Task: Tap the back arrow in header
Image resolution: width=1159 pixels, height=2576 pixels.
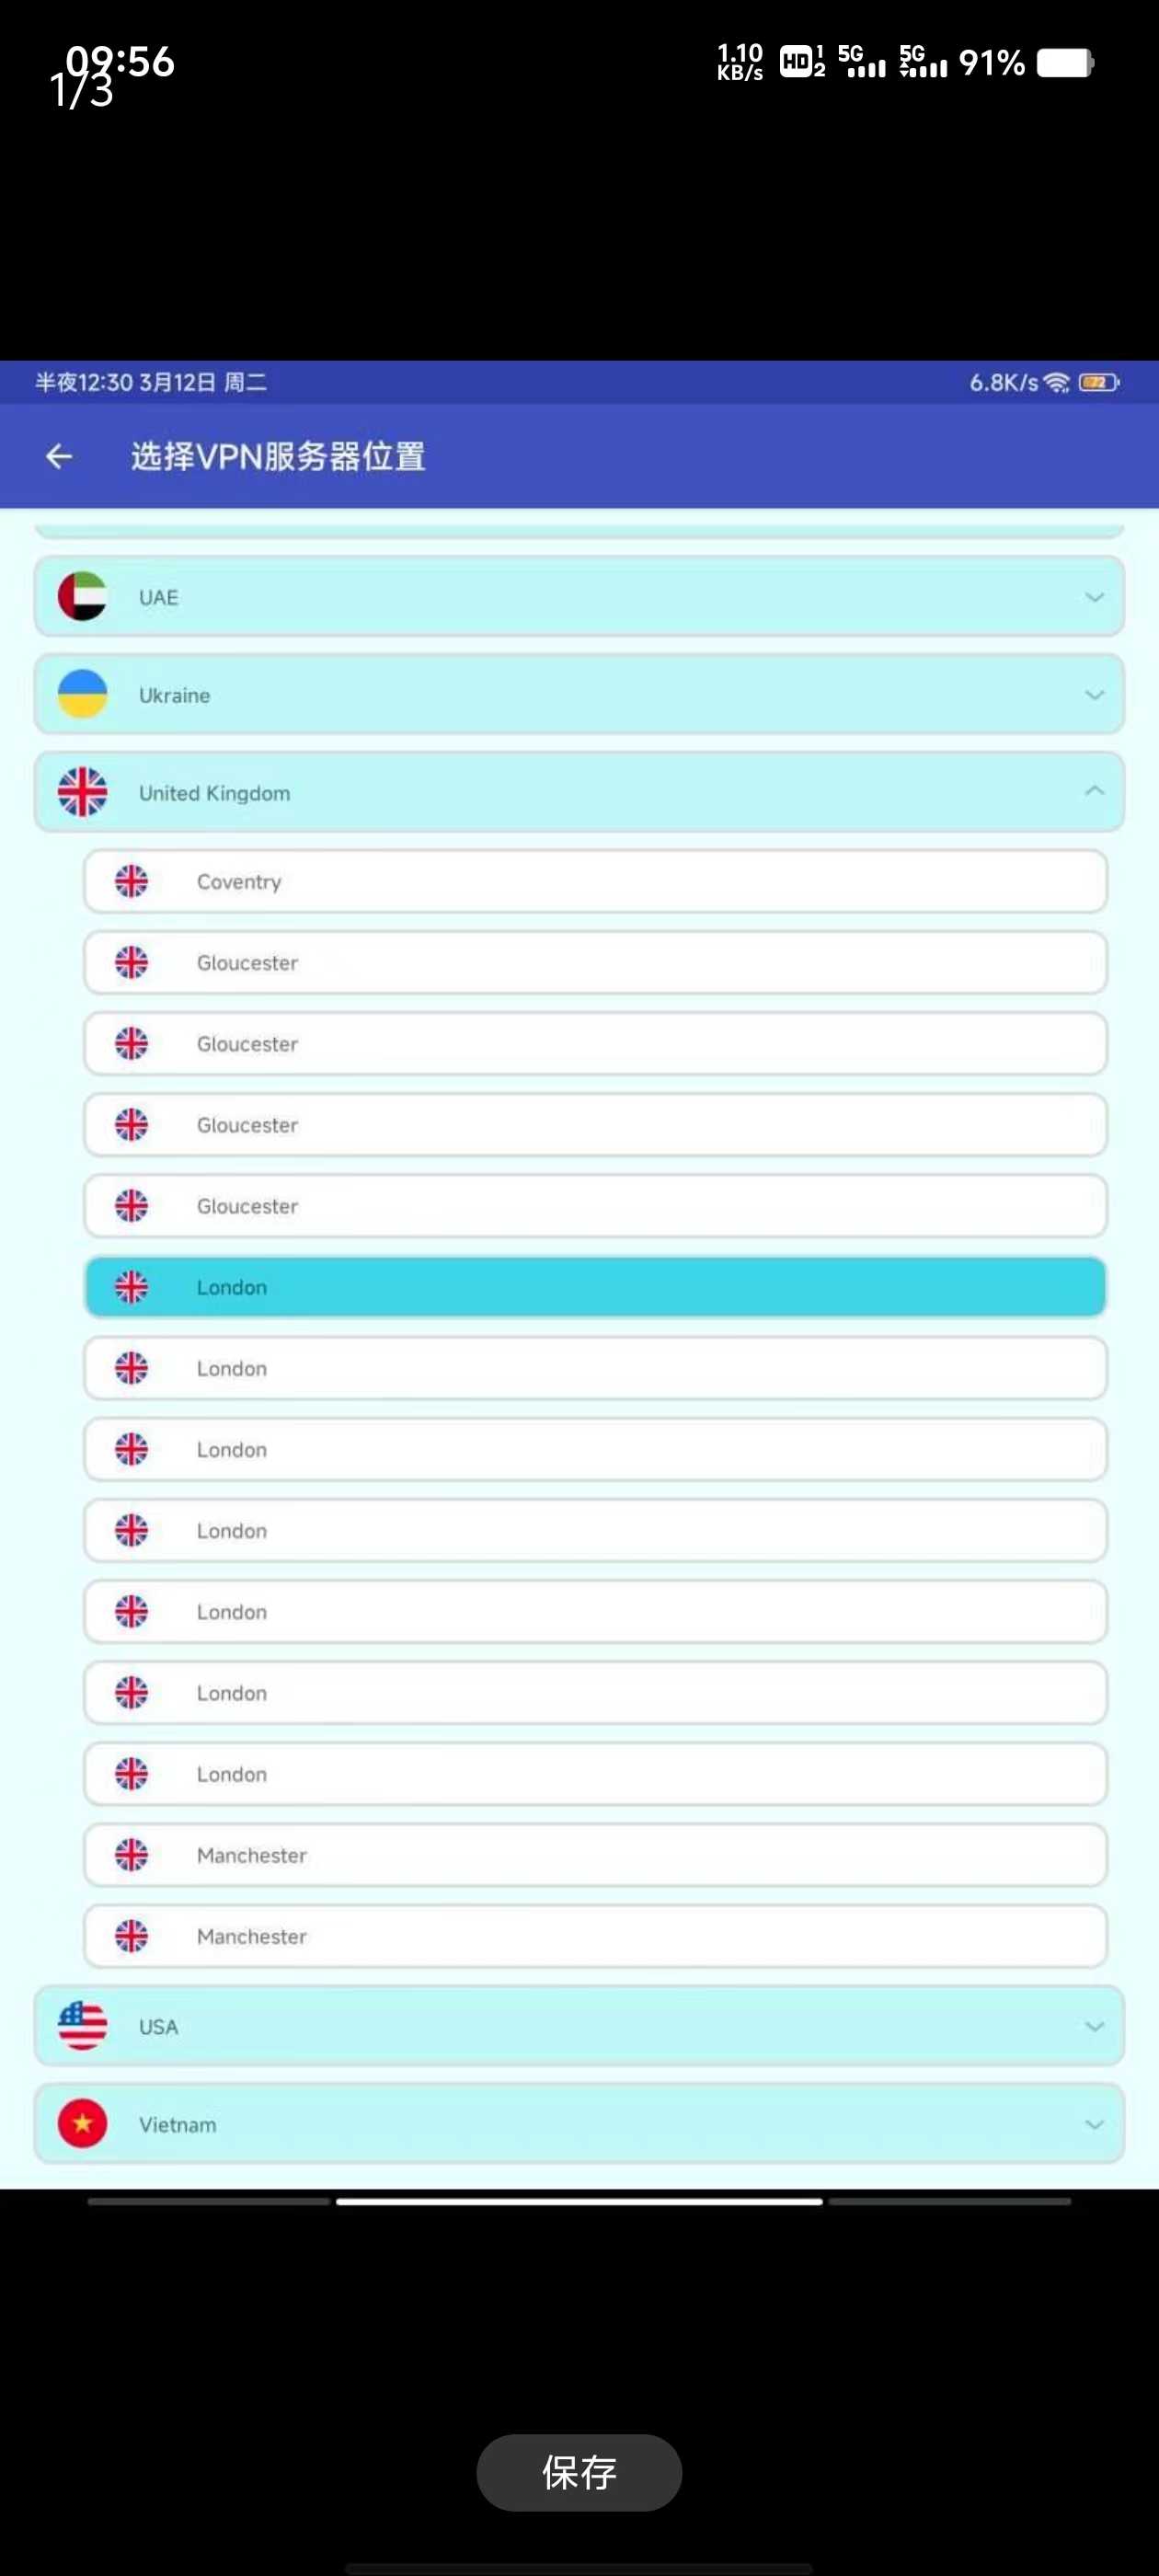Action: click(x=59, y=456)
